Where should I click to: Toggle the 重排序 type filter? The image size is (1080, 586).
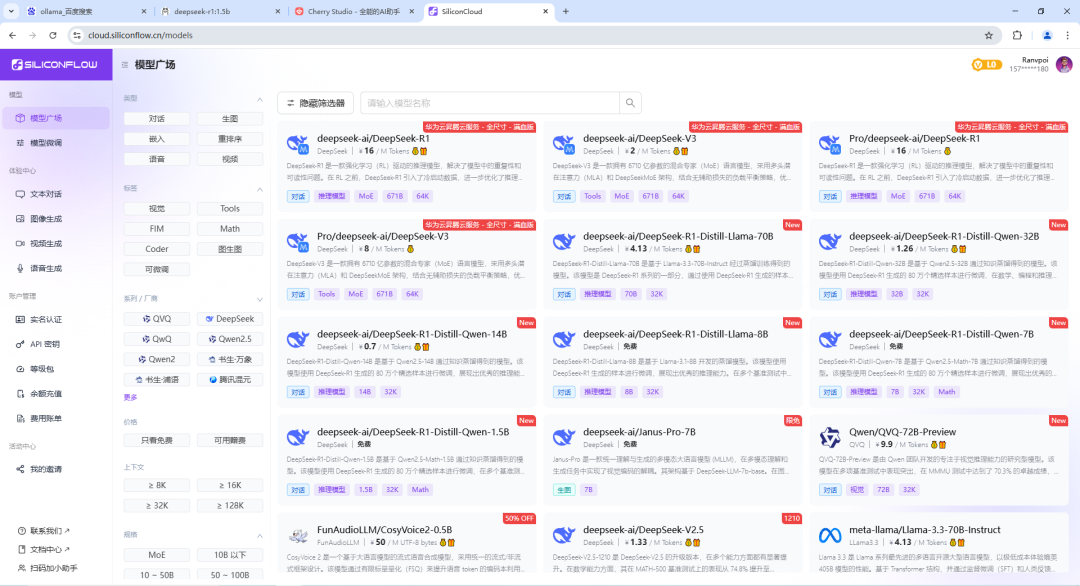coord(230,139)
